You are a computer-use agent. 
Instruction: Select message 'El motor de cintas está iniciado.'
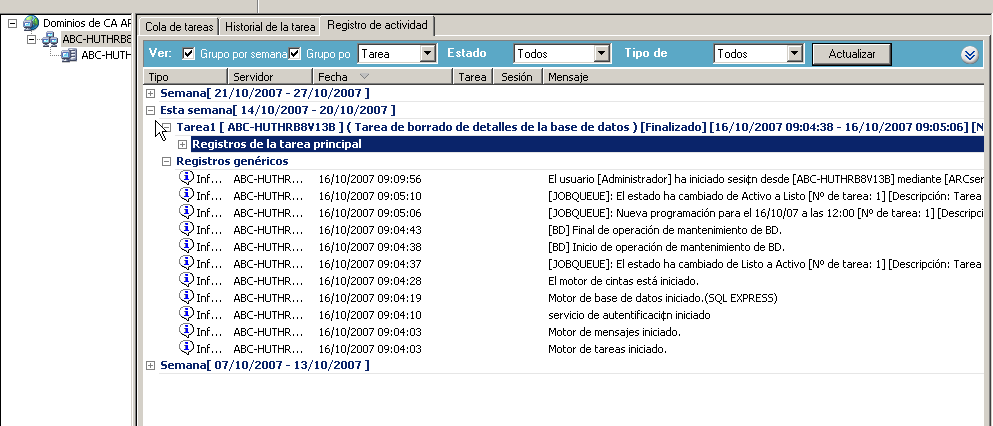[624, 280]
